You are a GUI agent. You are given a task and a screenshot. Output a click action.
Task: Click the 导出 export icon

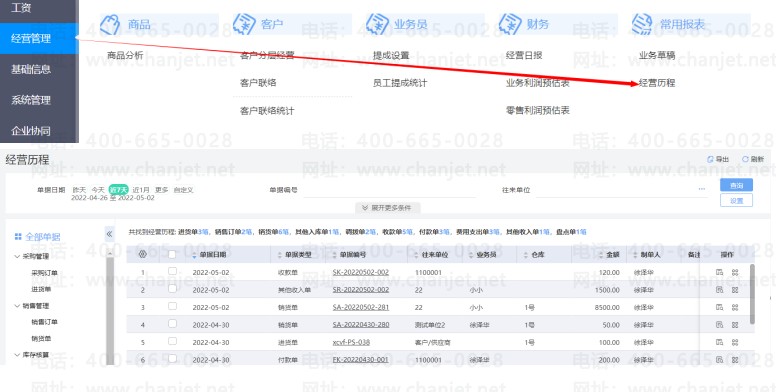click(x=710, y=159)
